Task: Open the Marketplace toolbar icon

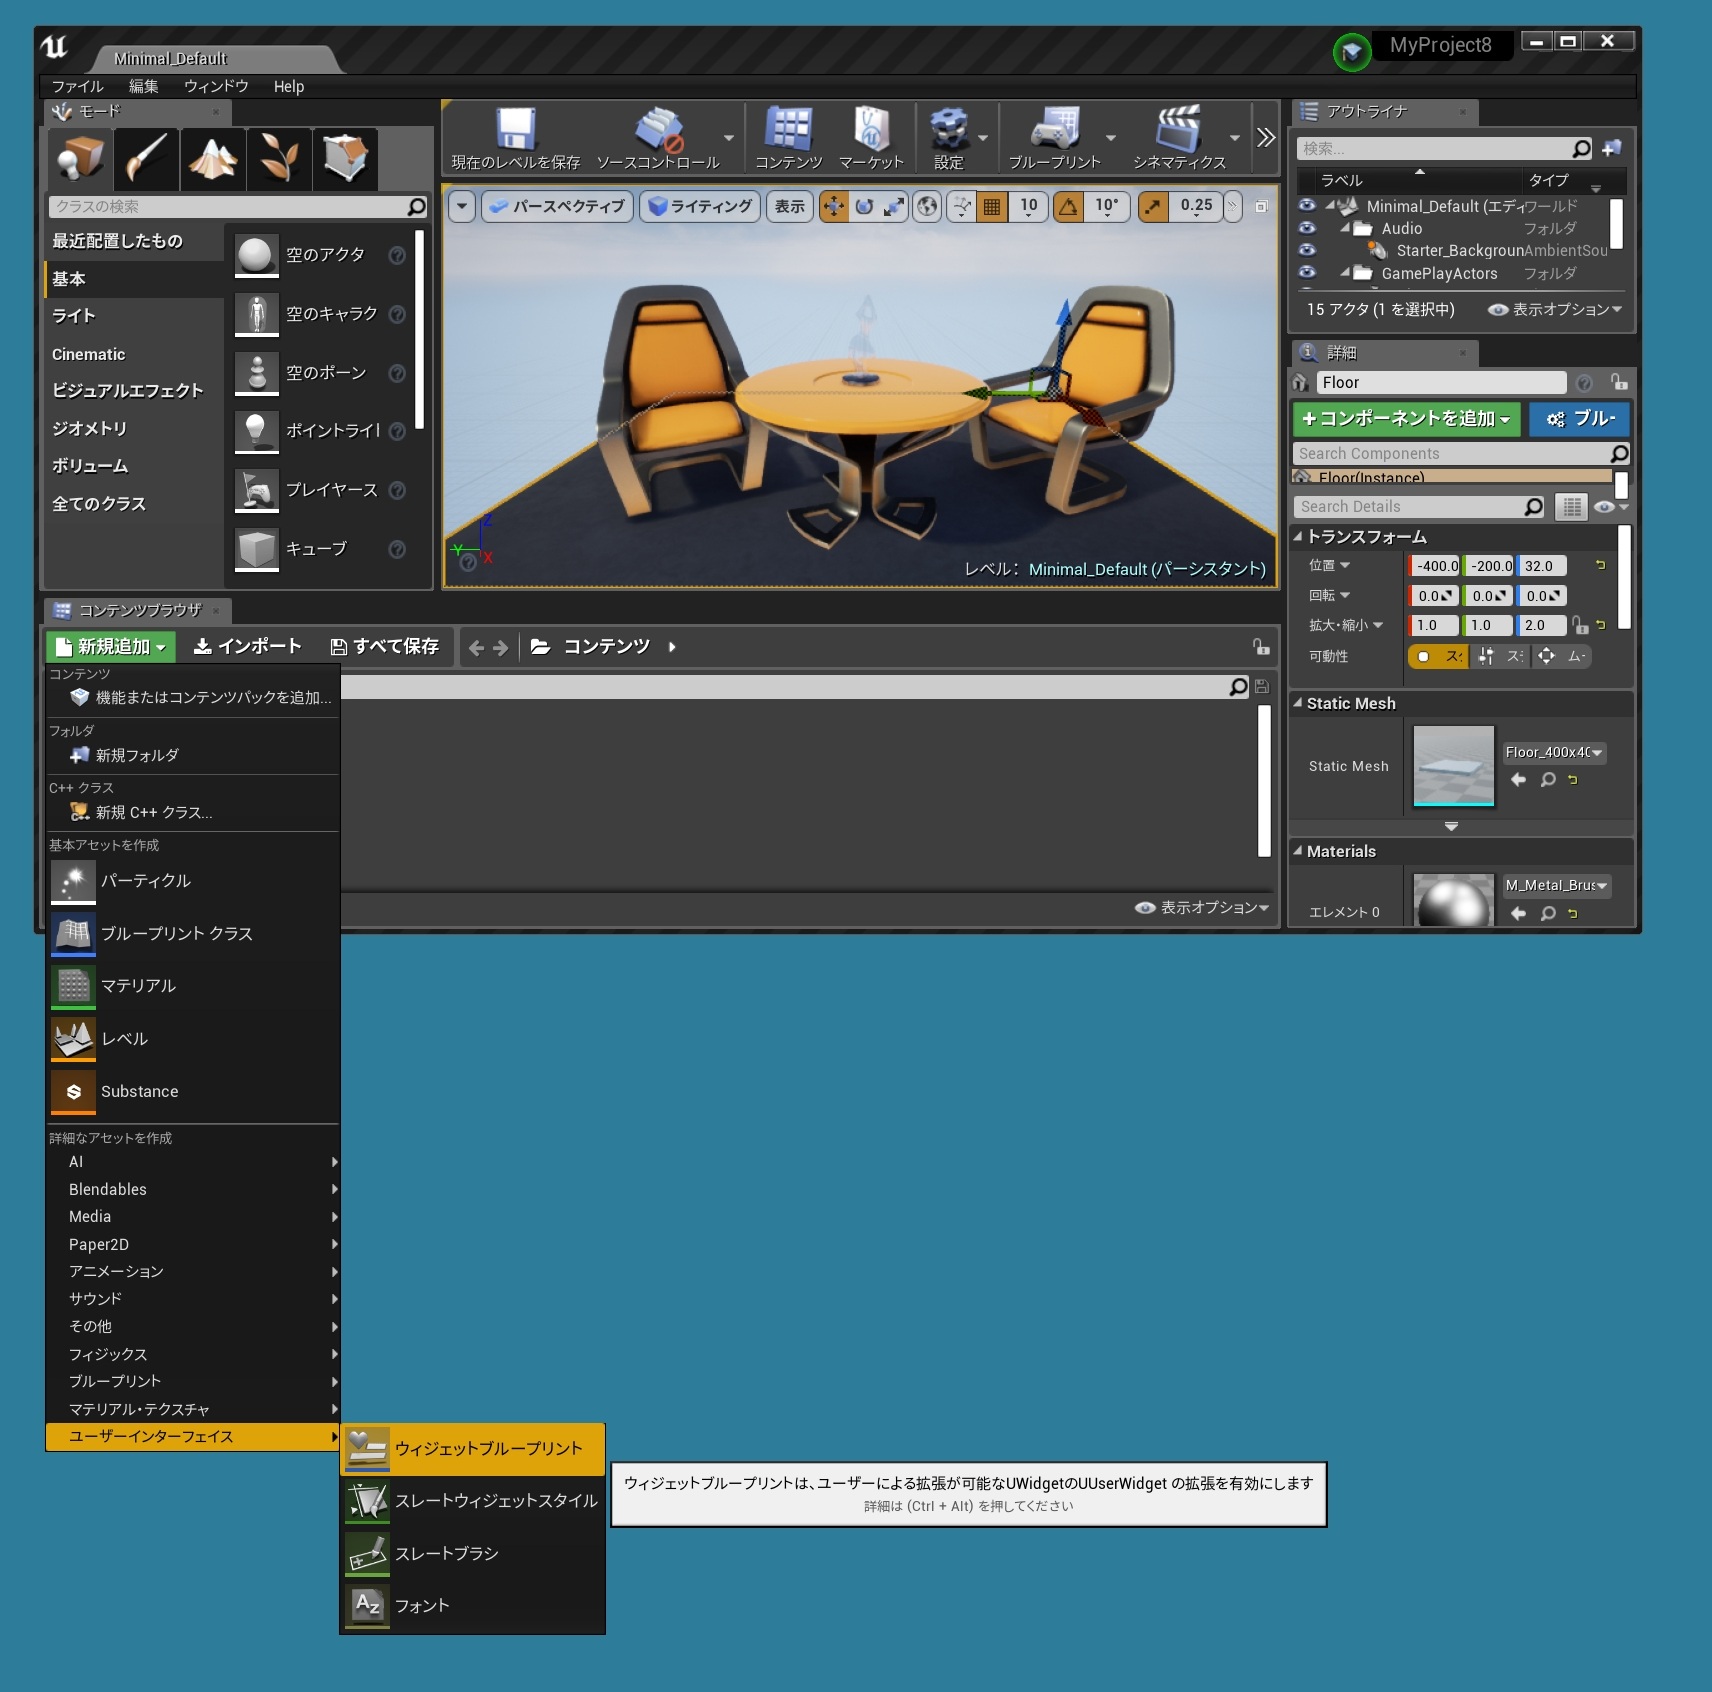Action: 870,130
